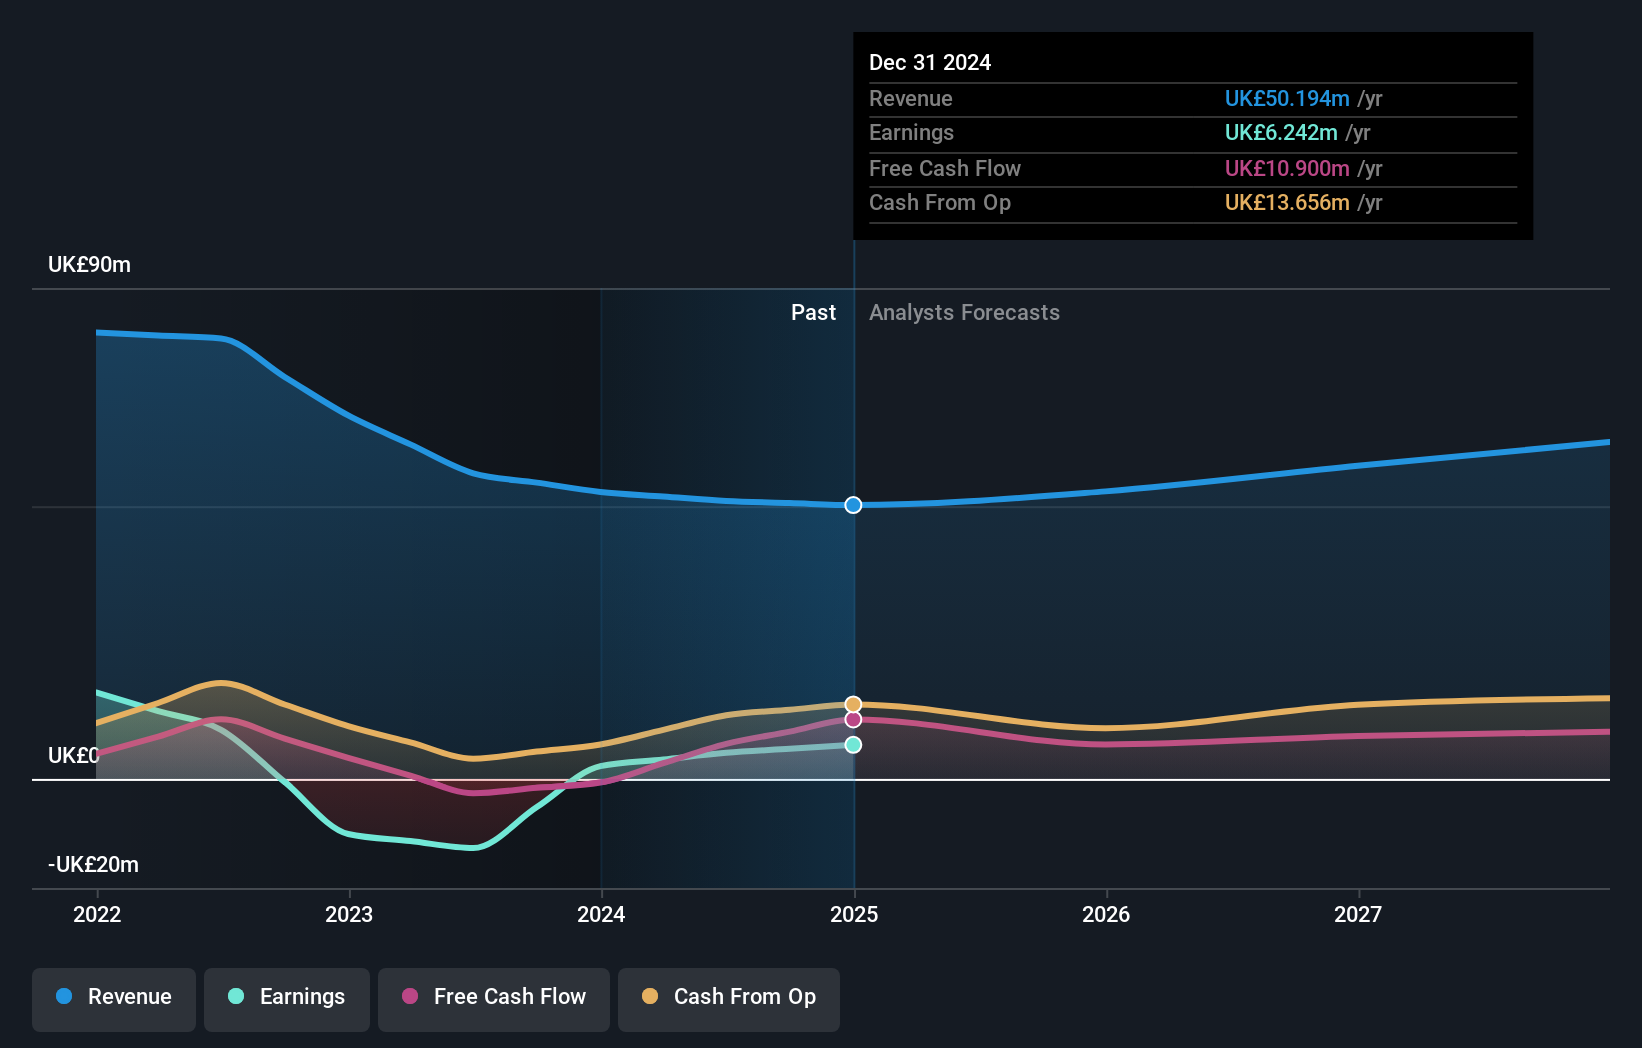Click the UK£10.900m free cash flow value
The height and width of the screenshot is (1048, 1642).
click(1287, 169)
